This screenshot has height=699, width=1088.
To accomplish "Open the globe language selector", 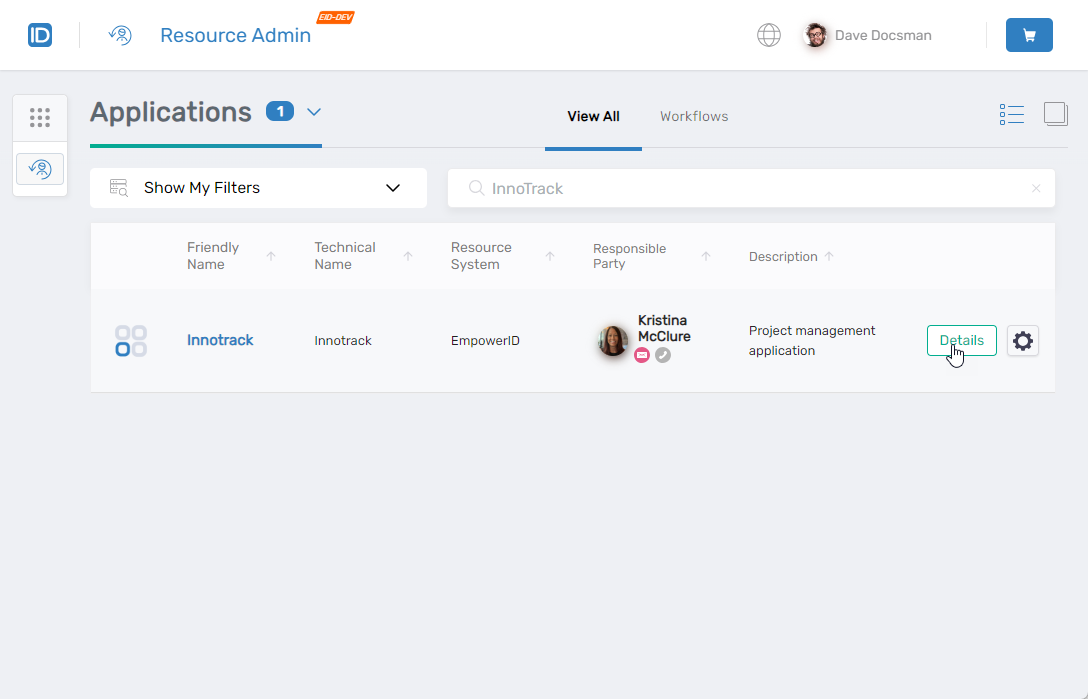I will (768, 35).
